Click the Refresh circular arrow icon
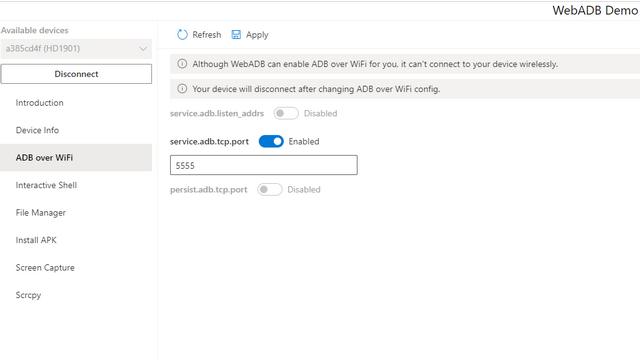The image size is (640, 360). pyautogui.click(x=182, y=35)
